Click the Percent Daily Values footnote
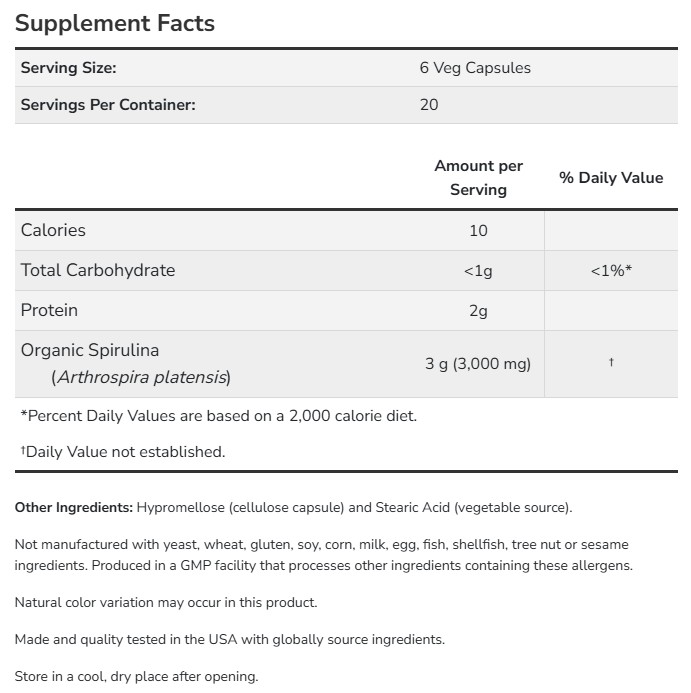 click(218, 415)
